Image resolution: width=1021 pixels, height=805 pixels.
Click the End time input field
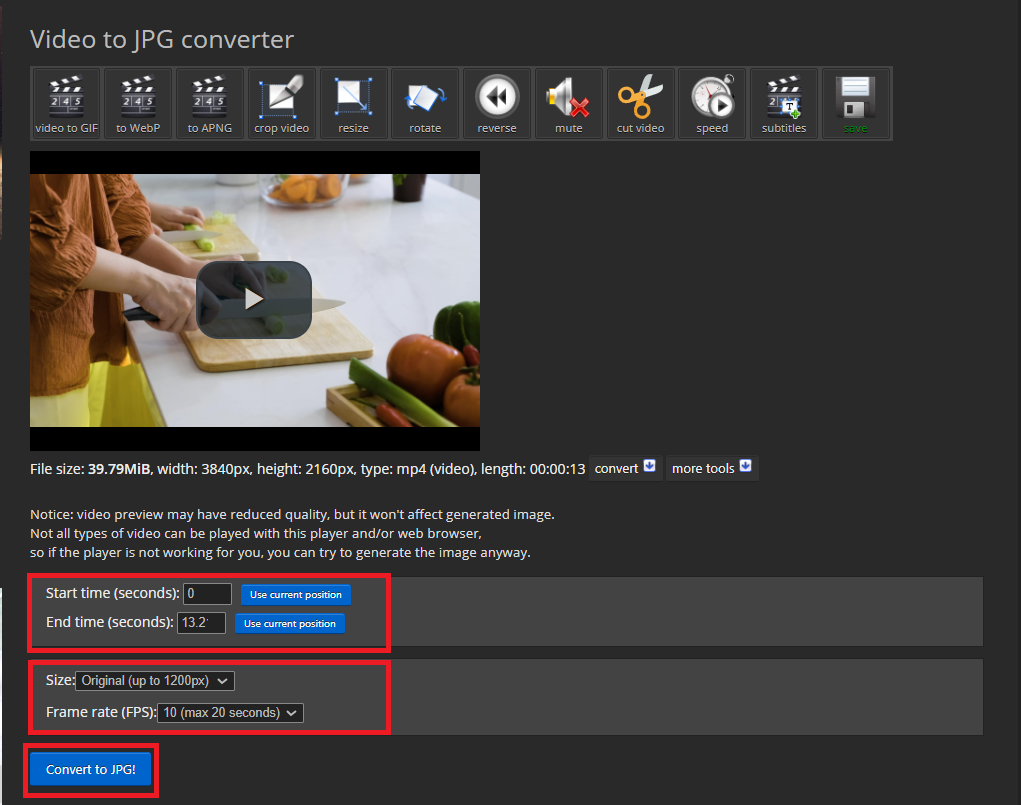tap(201, 622)
